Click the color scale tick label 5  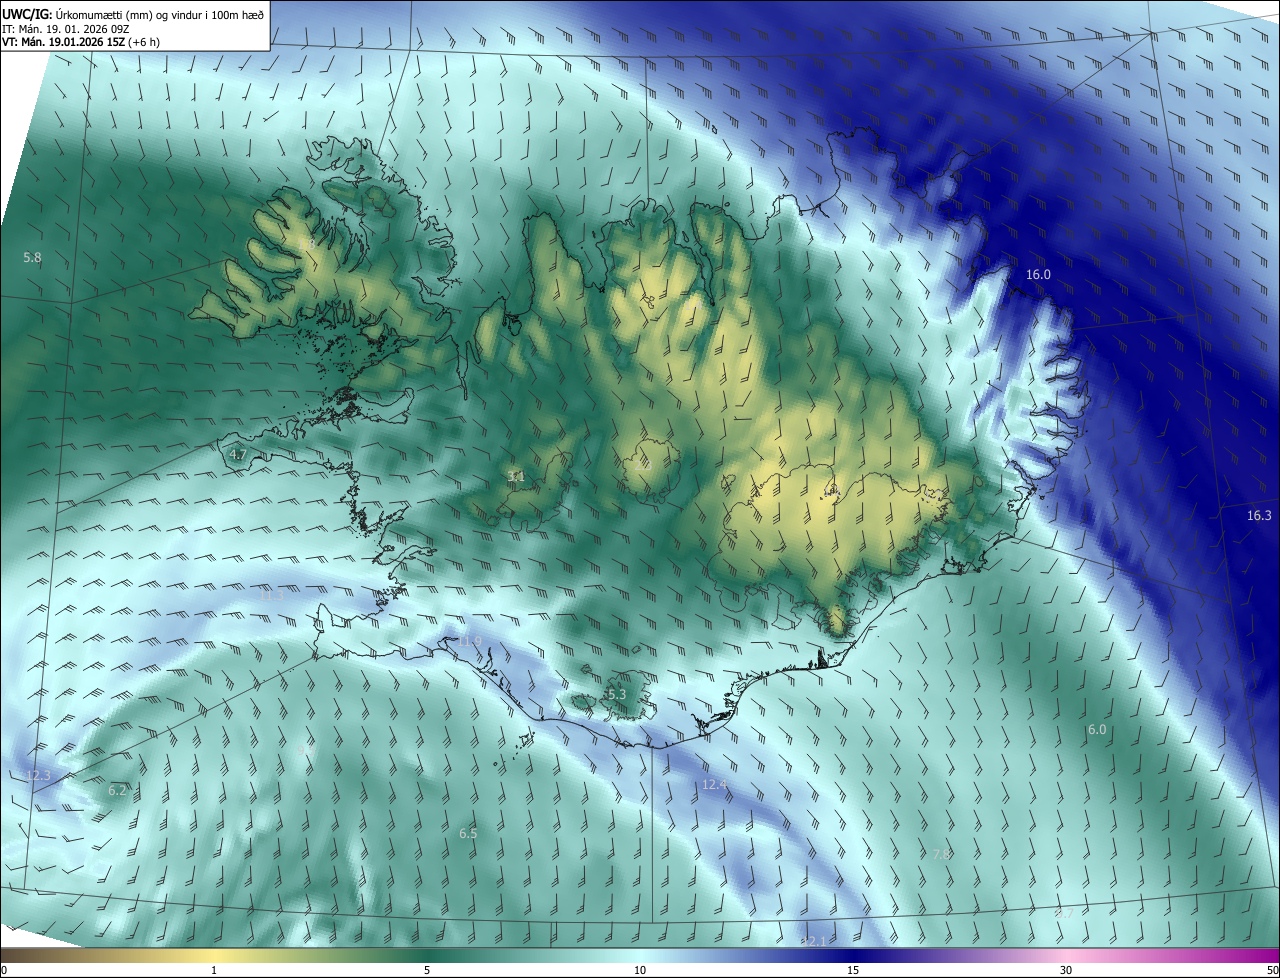coord(427,971)
